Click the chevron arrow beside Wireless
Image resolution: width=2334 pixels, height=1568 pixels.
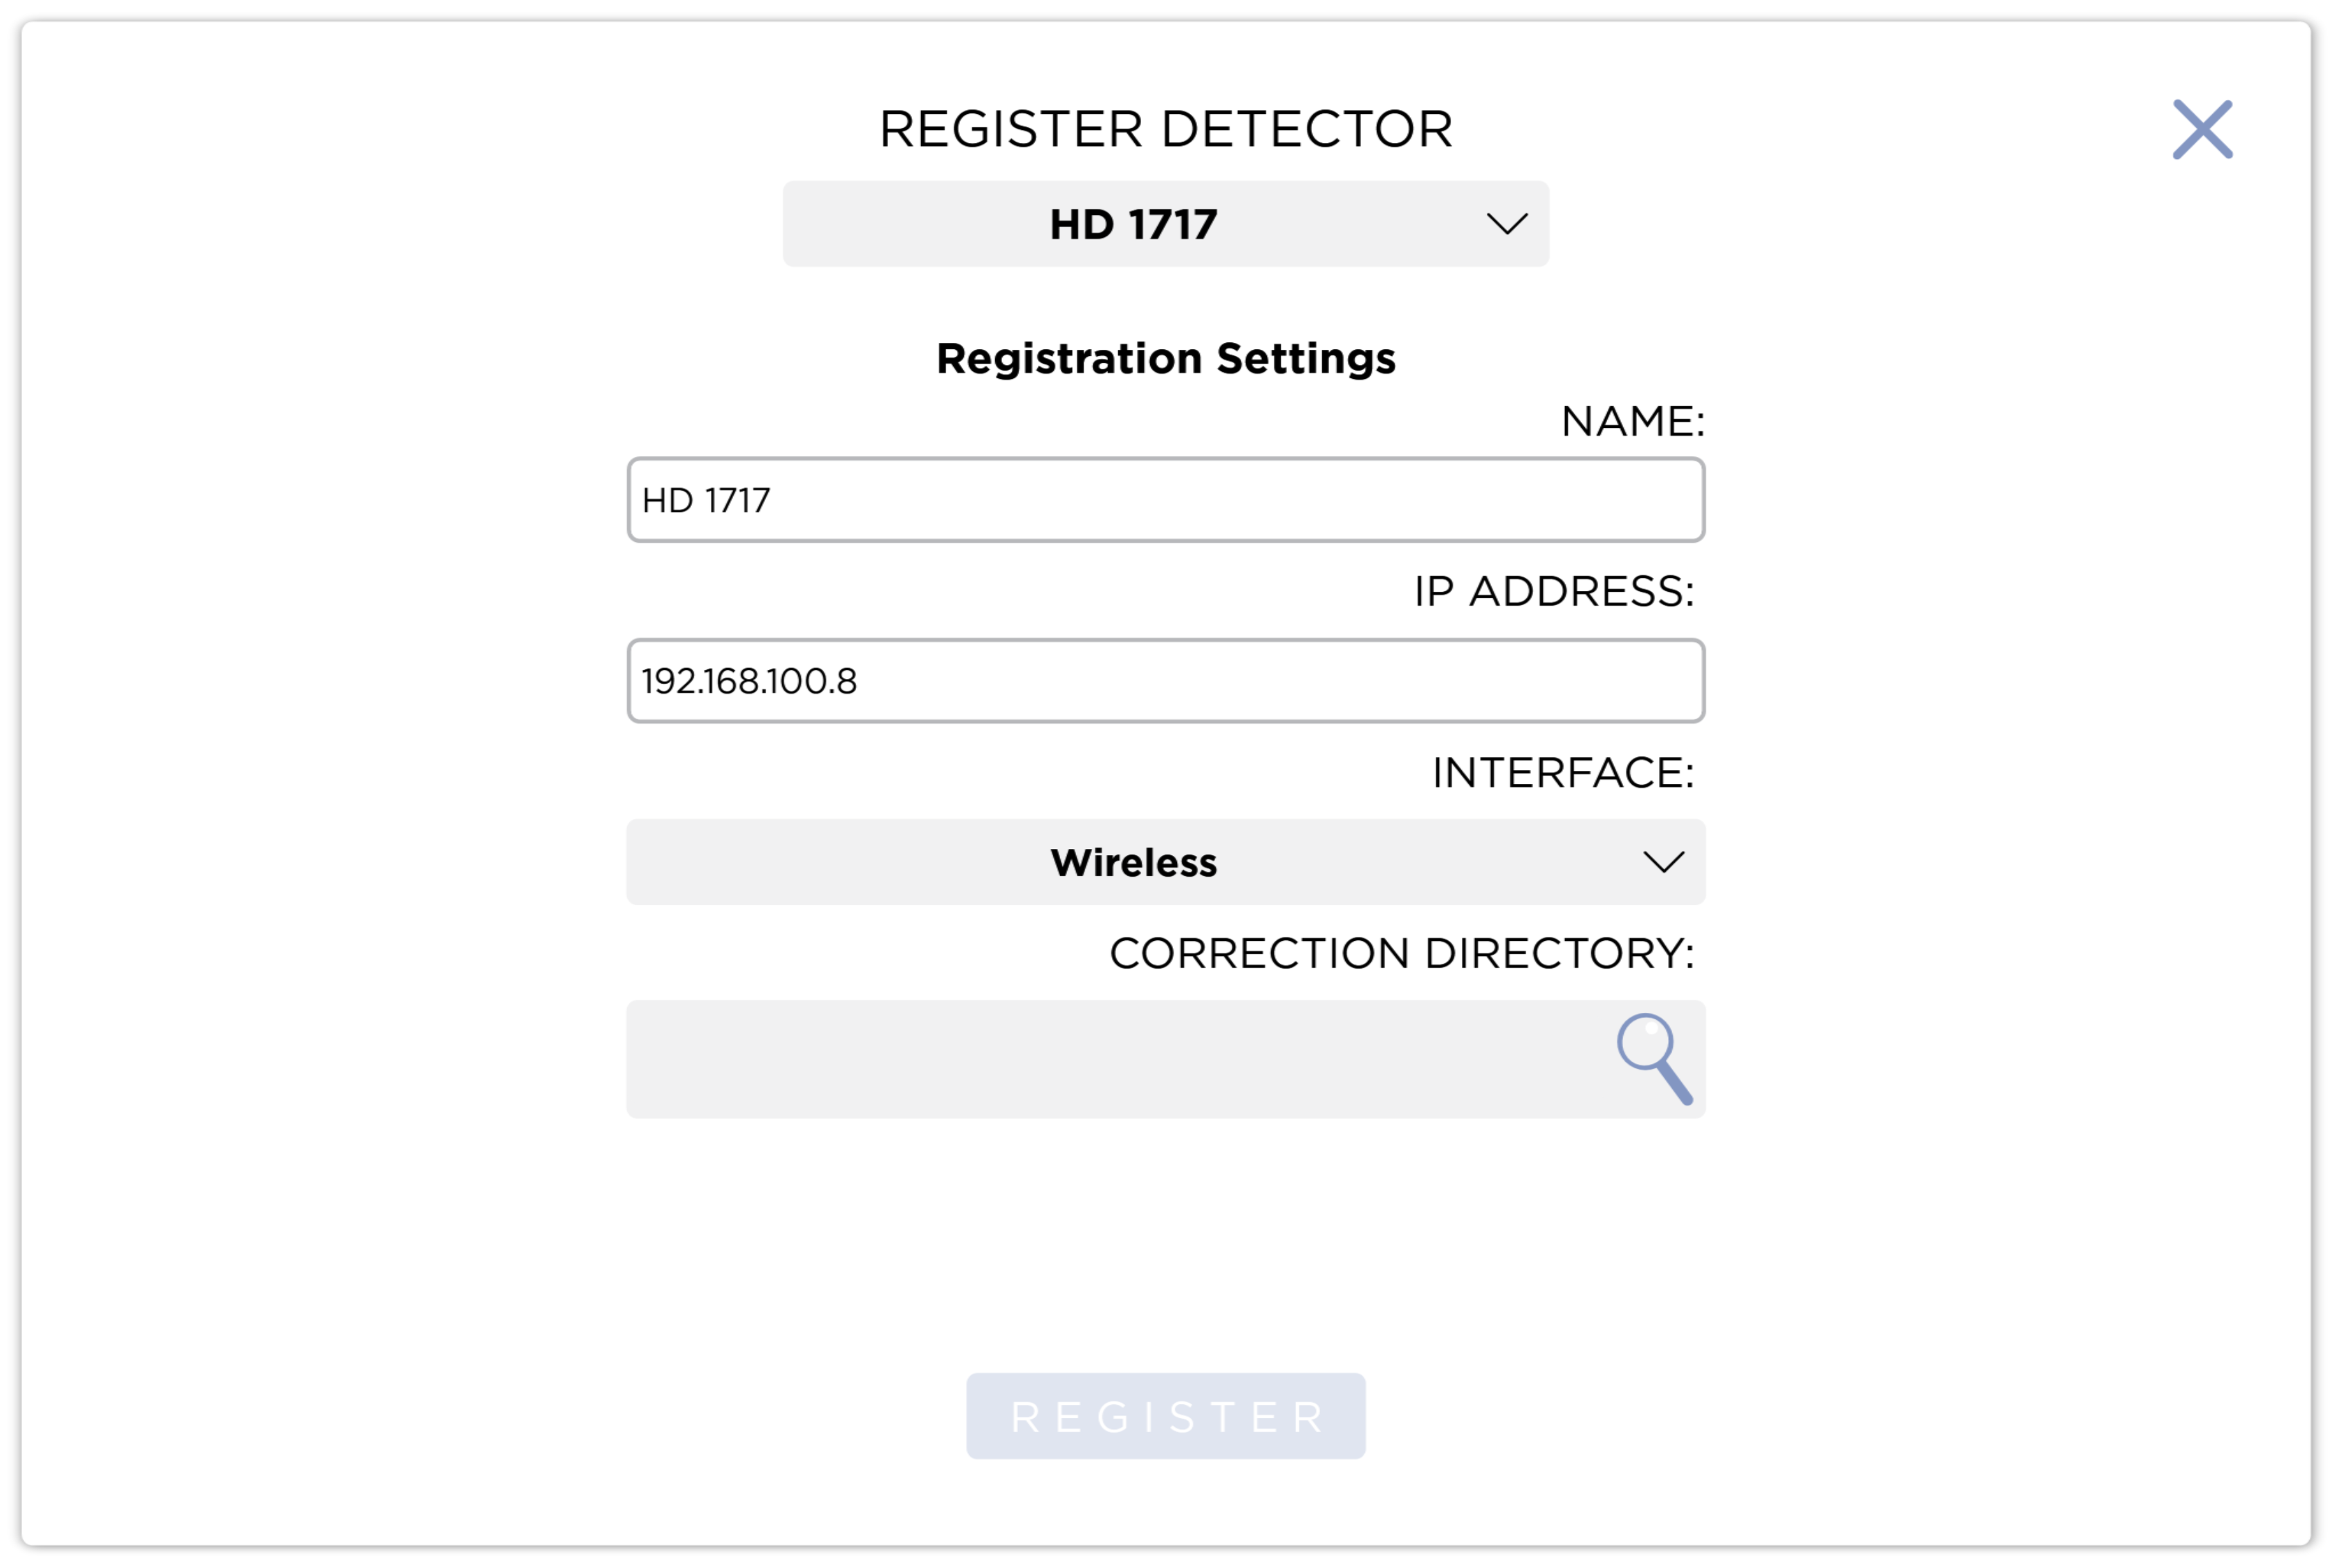(x=1663, y=862)
